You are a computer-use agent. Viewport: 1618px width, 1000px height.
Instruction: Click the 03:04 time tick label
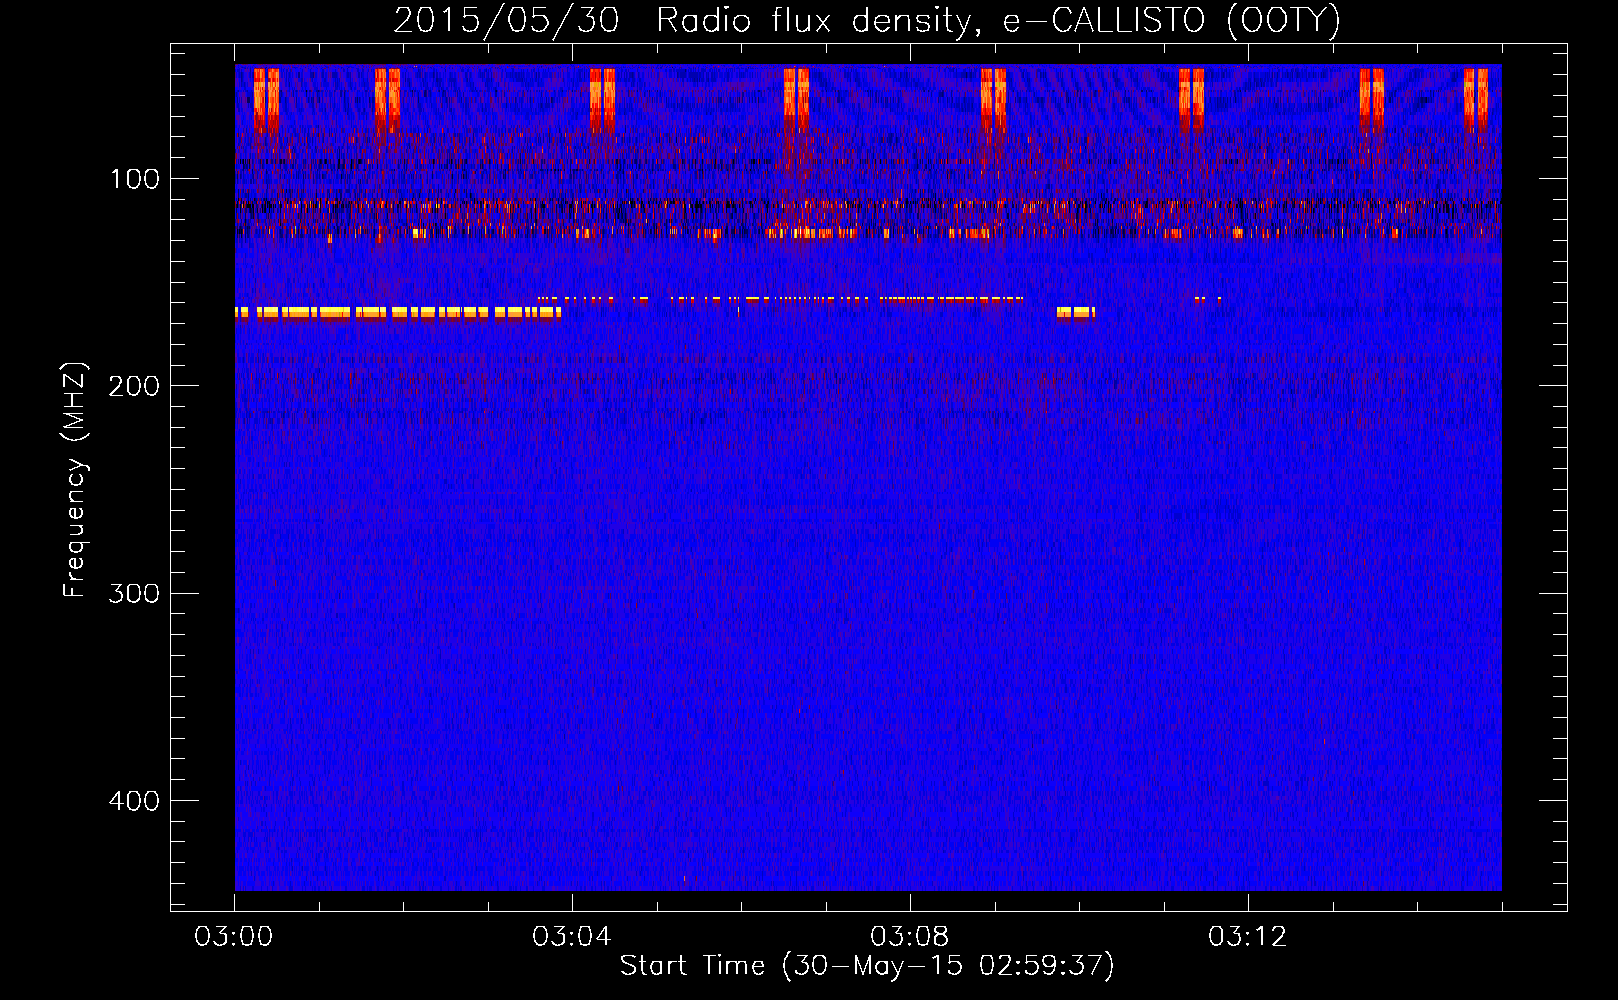pos(572,937)
